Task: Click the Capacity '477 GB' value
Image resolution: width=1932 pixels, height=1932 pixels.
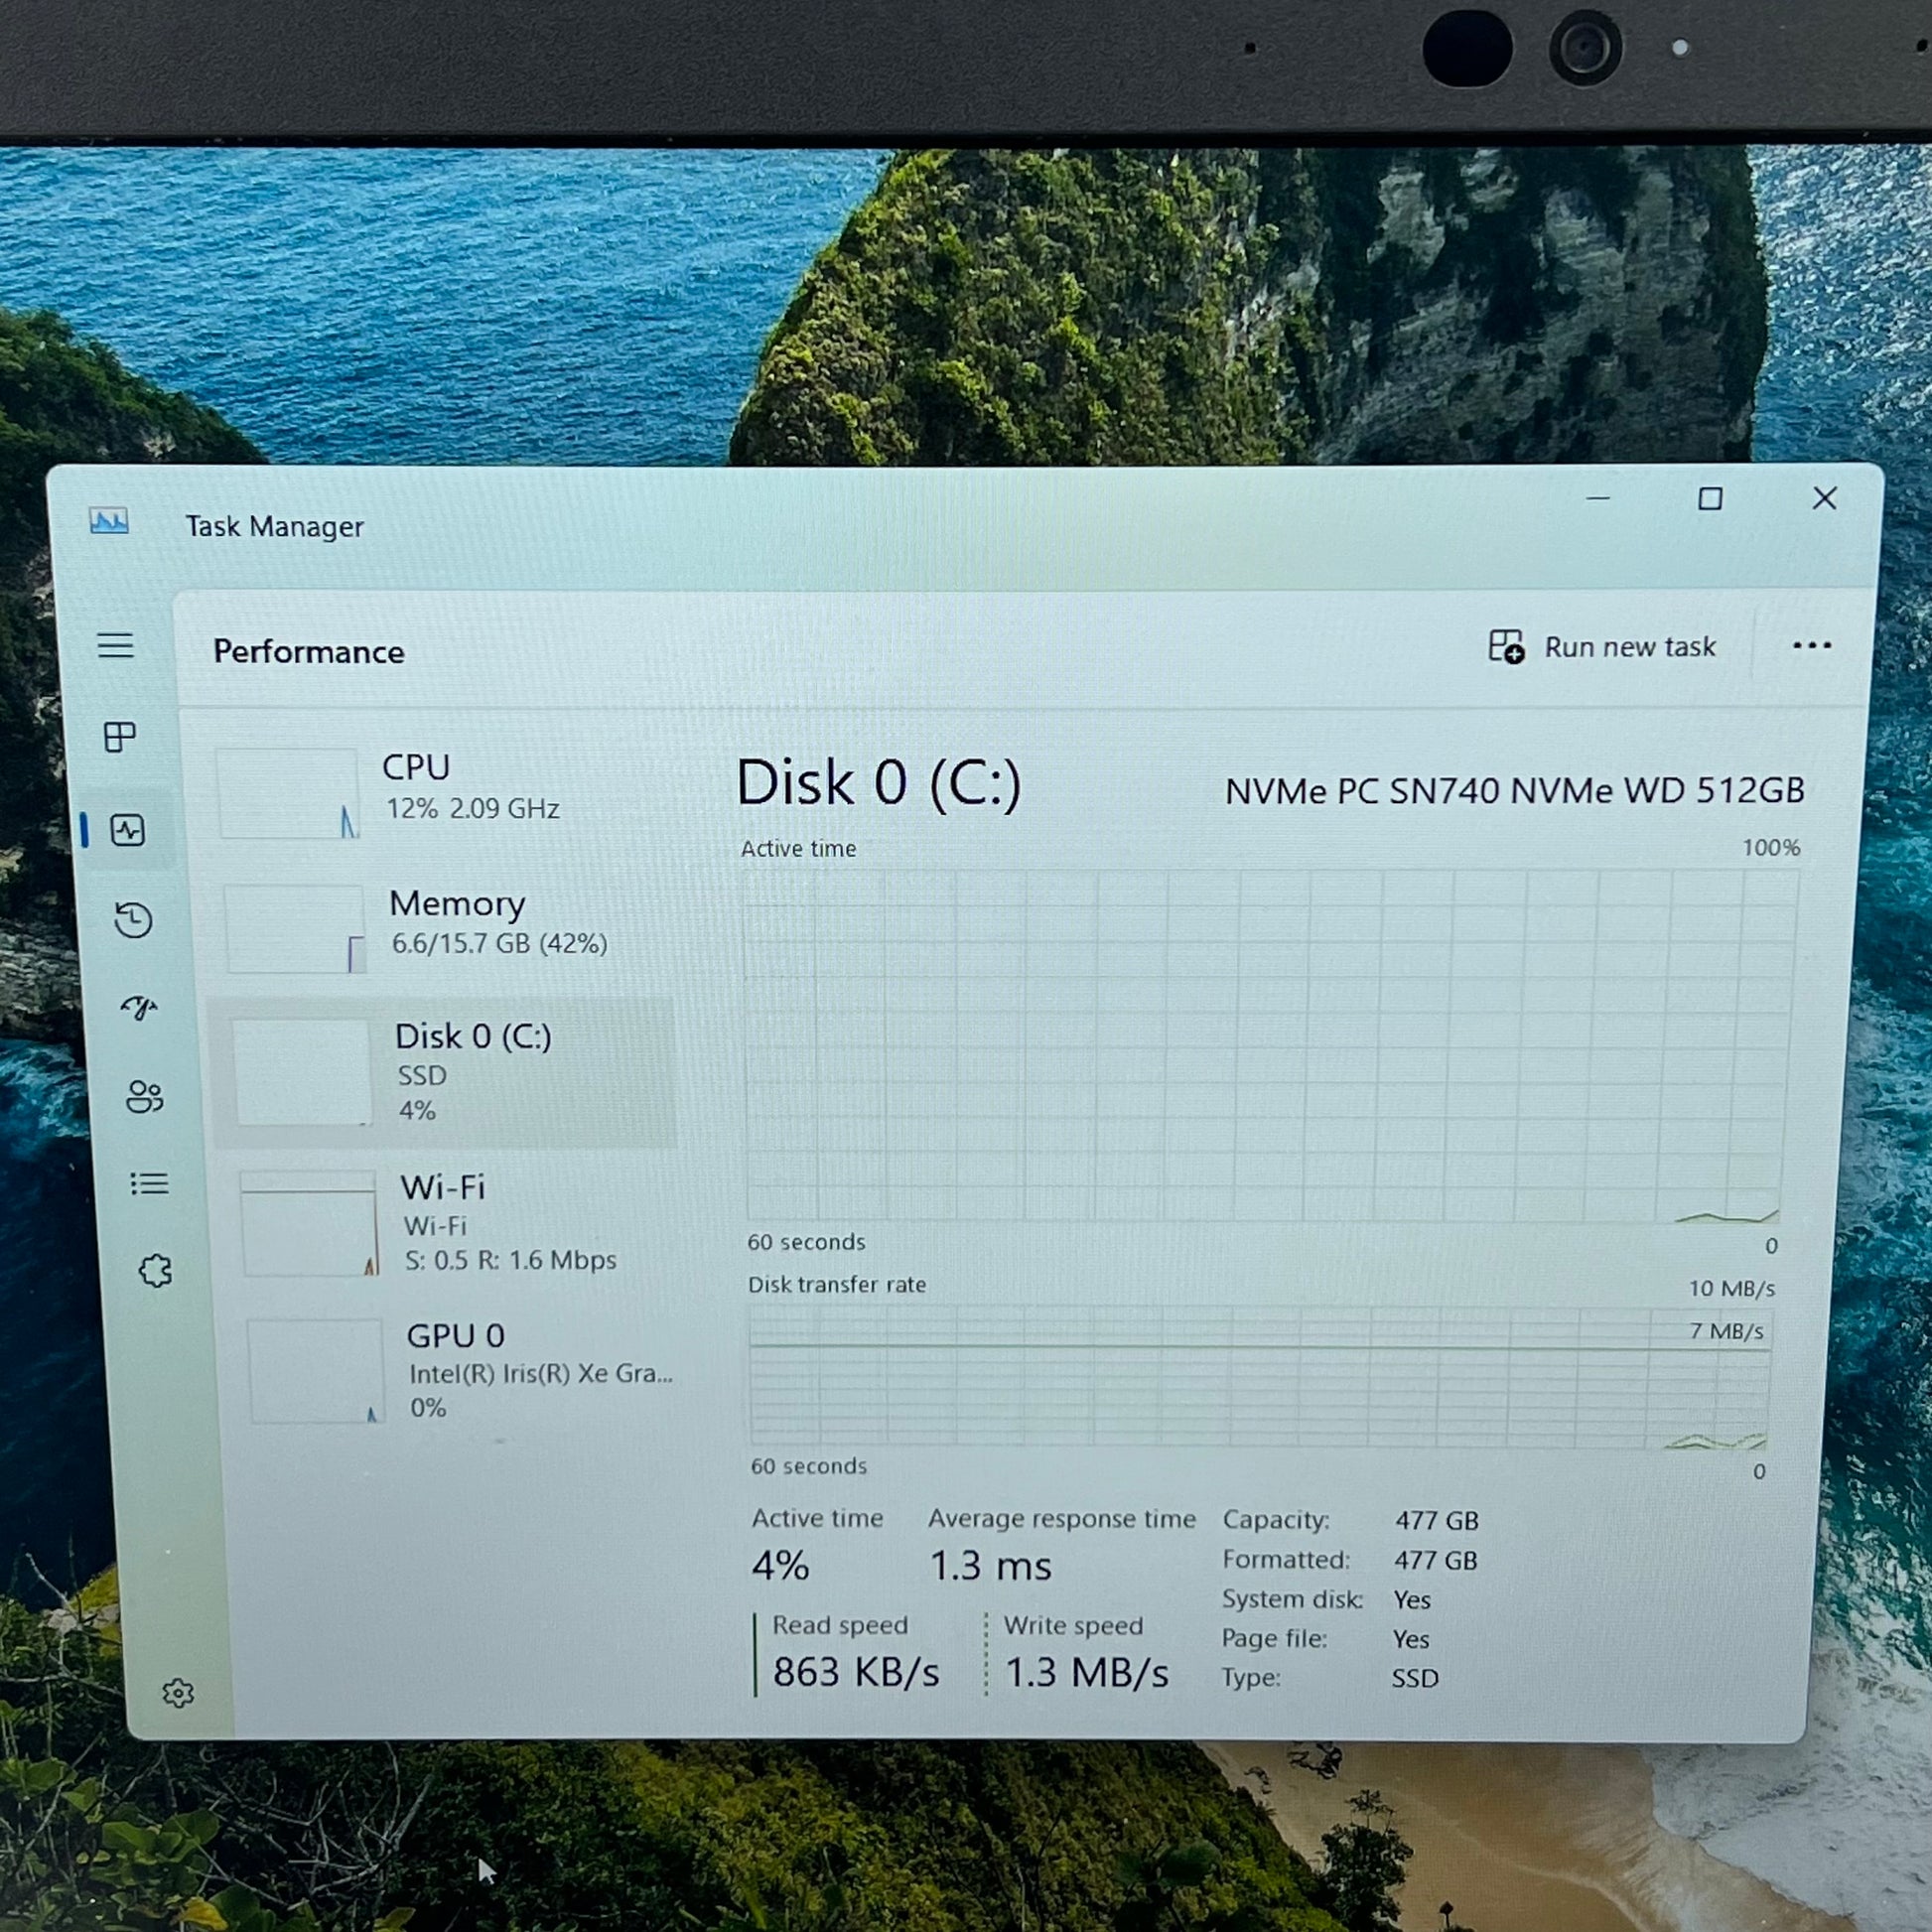Action: pos(1437,1521)
